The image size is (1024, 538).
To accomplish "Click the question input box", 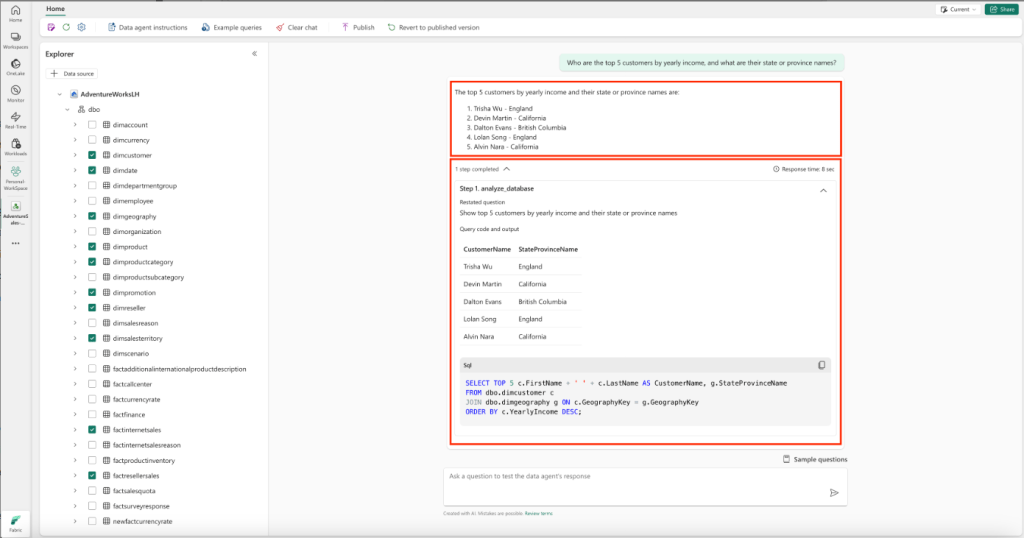I will (x=630, y=477).
